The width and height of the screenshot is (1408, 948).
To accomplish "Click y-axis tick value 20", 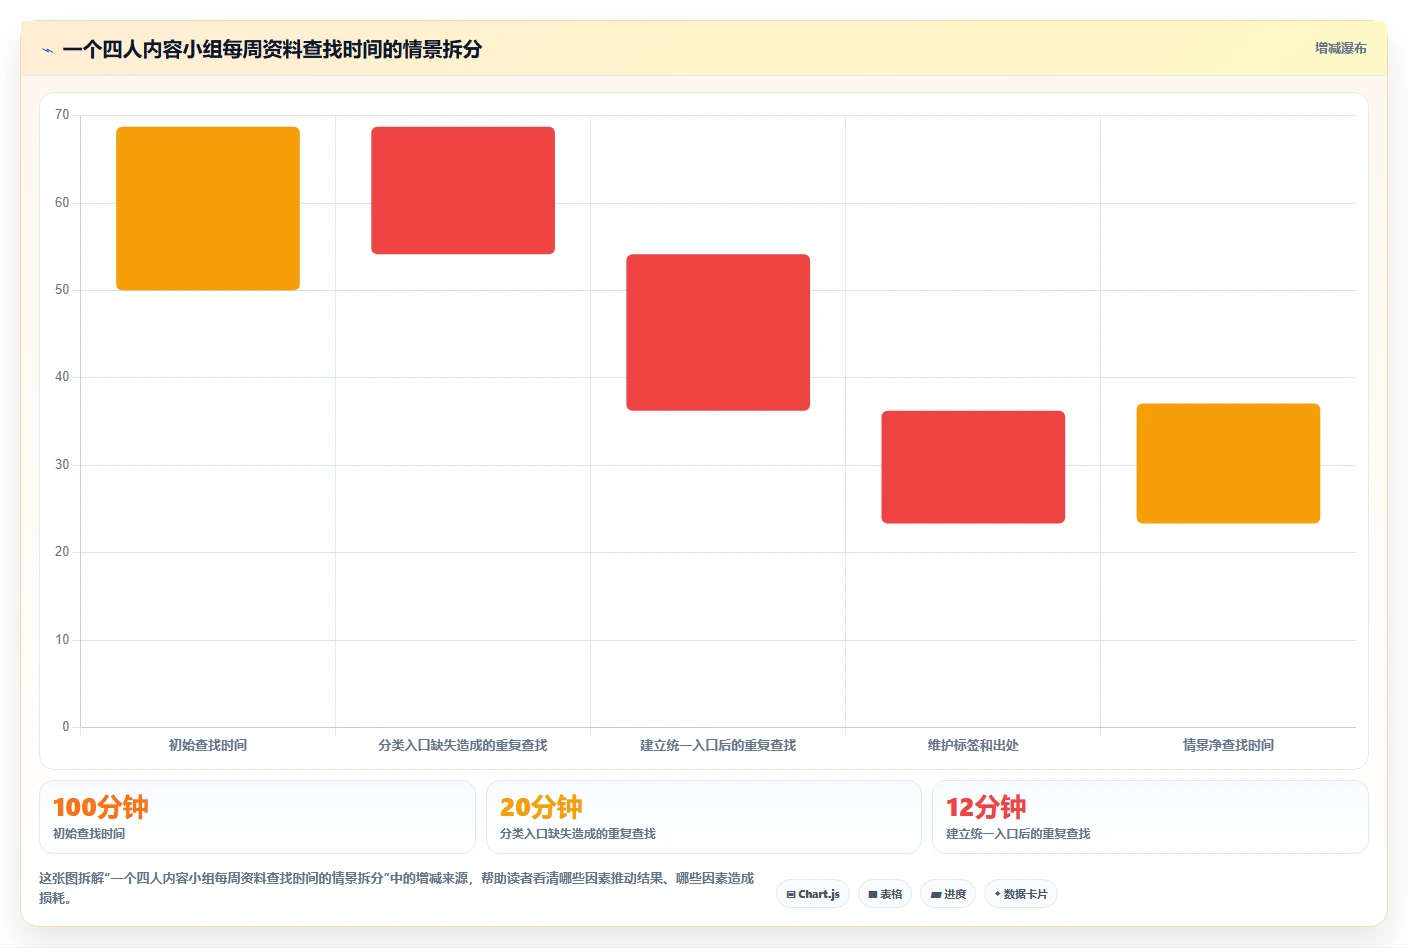I will 62,552.
